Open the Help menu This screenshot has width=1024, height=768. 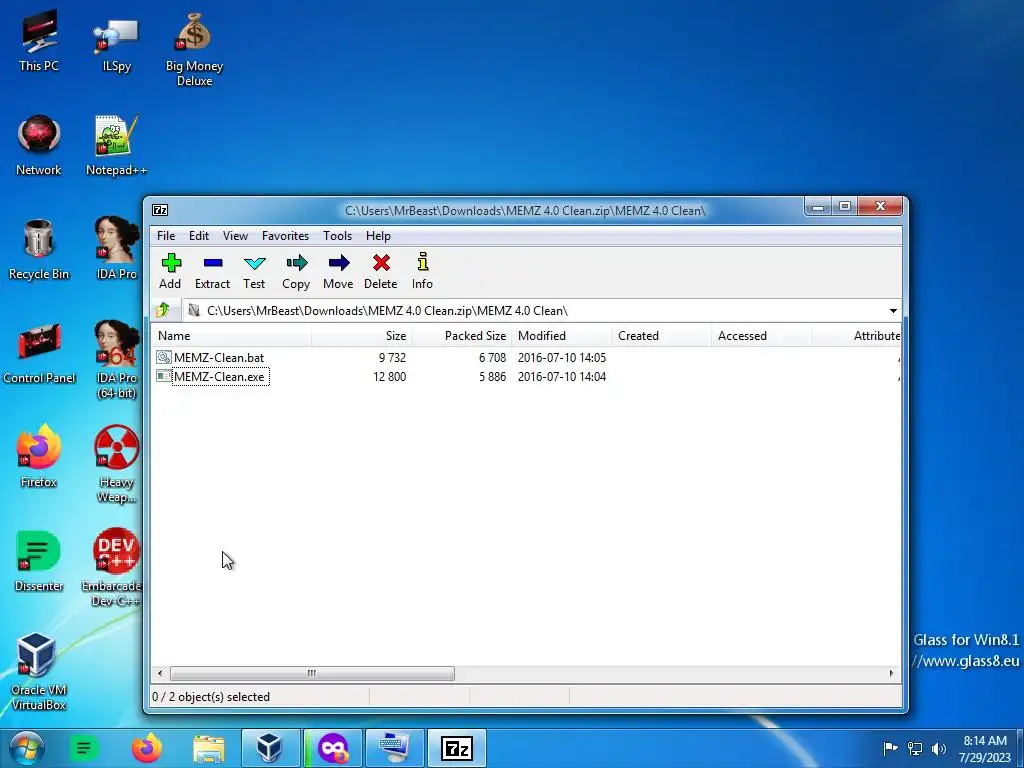(378, 236)
